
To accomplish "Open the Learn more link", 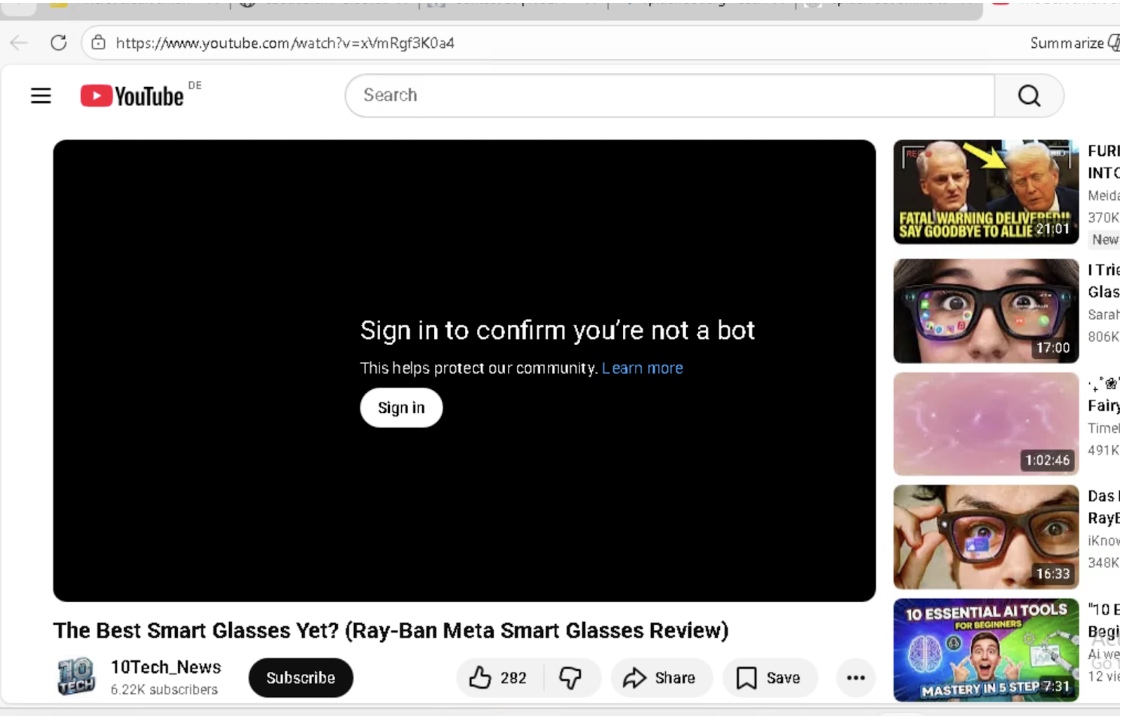I will click(x=642, y=368).
